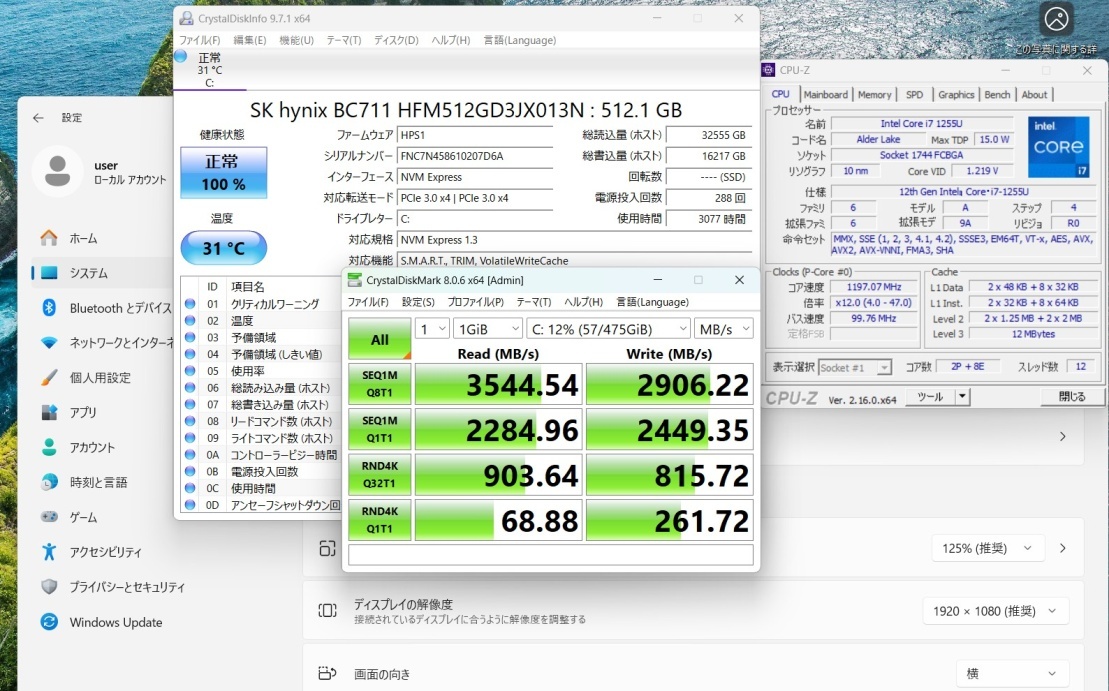Open the 機能(U) menu in CrystalDiskInfo

click(x=296, y=40)
